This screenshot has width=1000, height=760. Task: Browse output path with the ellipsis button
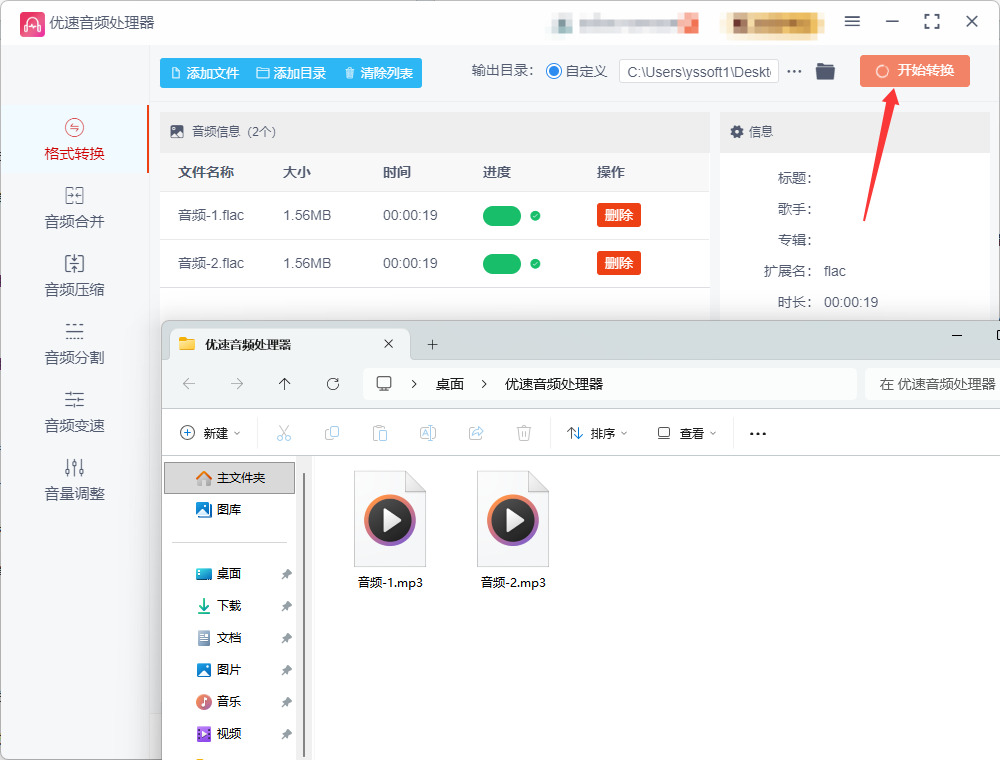pyautogui.click(x=794, y=71)
